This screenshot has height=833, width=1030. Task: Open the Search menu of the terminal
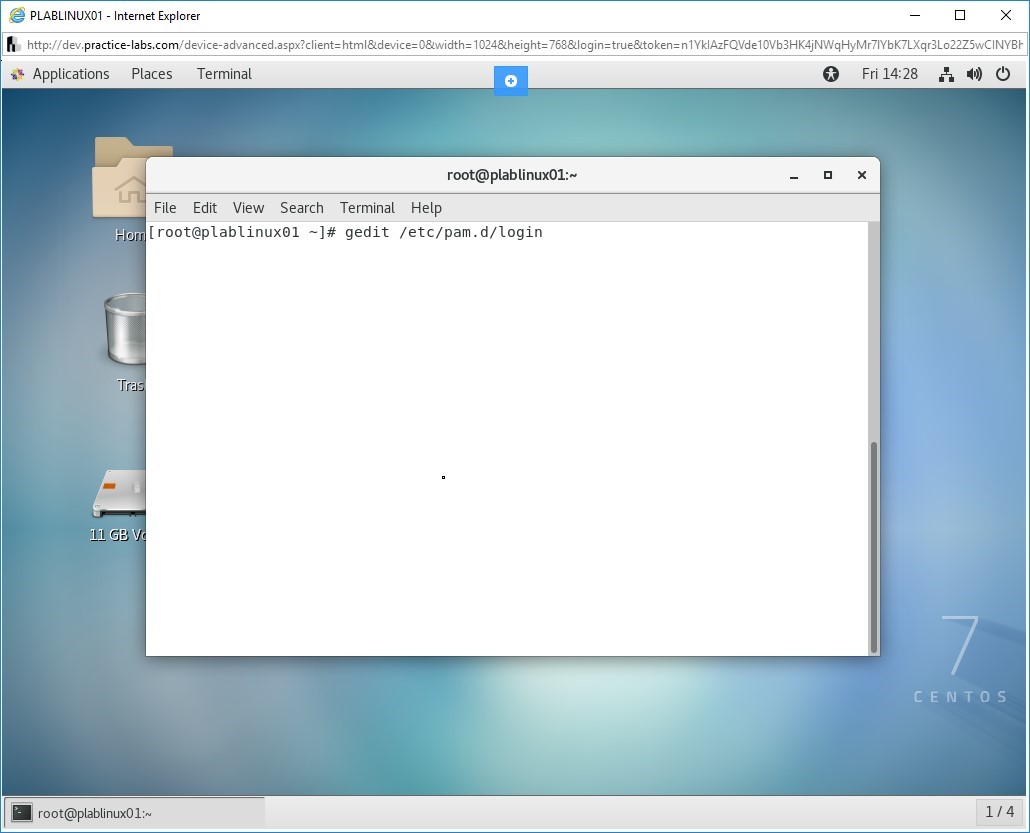(301, 208)
